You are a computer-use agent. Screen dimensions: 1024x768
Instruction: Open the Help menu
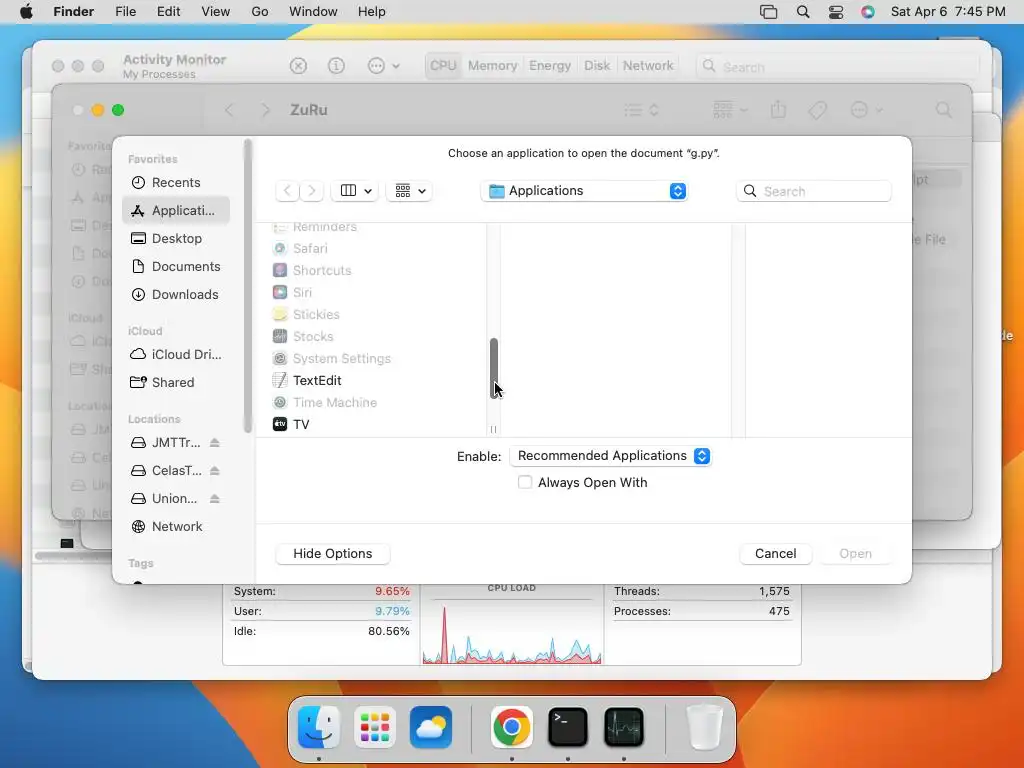tap(372, 12)
